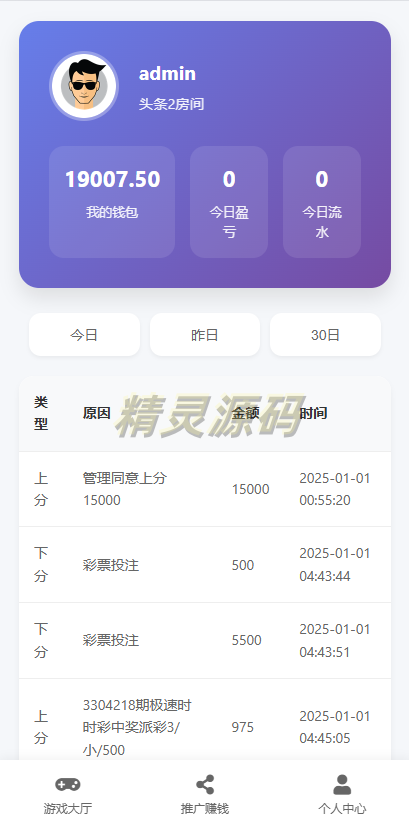Click the 今日盈亏 stat card
The image size is (409, 825).
pyautogui.click(x=229, y=202)
